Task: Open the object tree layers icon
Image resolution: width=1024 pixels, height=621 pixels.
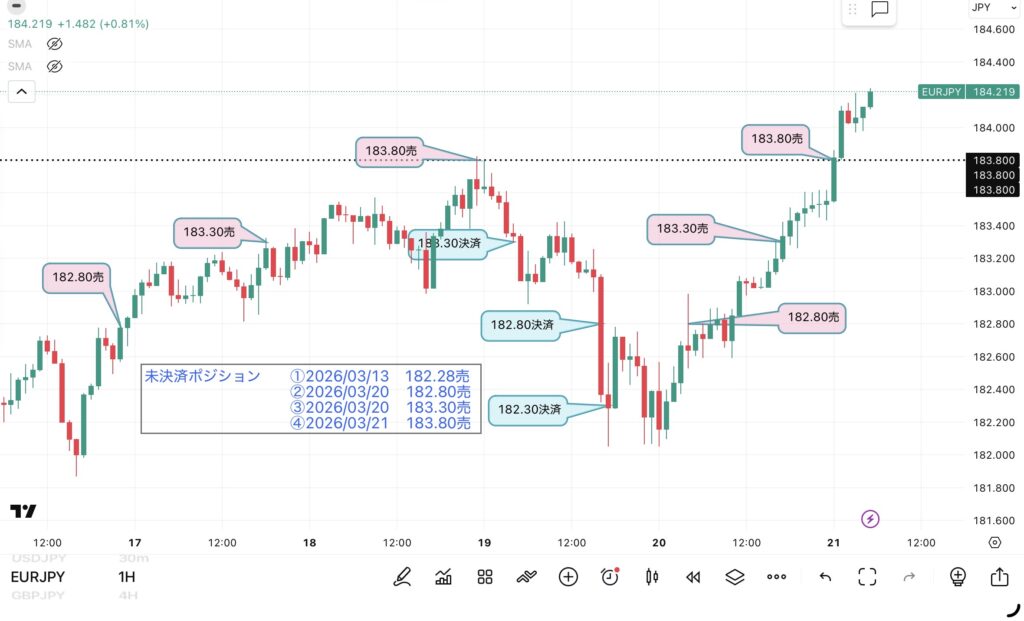Action: [735, 576]
